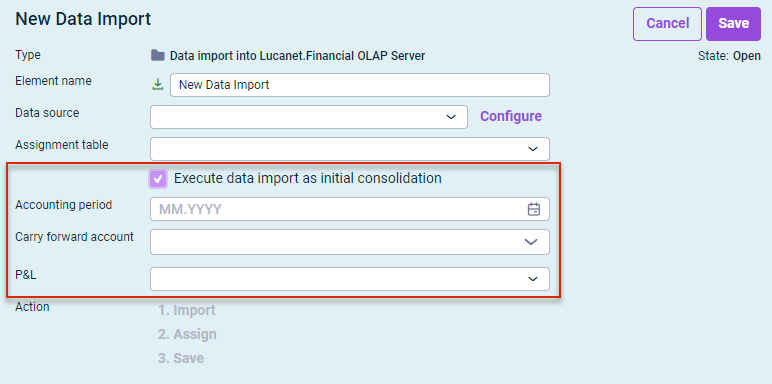This screenshot has width=772, height=384.
Task: Select the 1. Import action
Action: point(187,310)
